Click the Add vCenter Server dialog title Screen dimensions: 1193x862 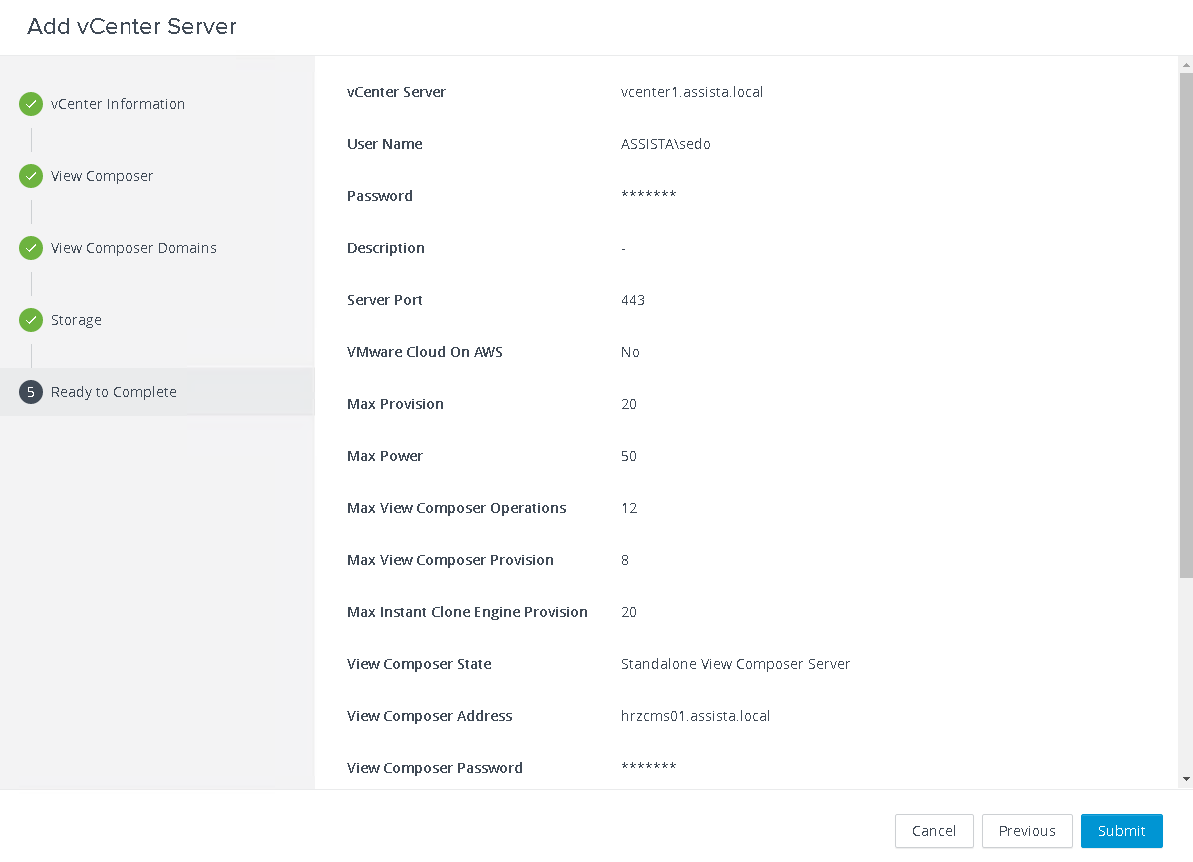pos(132,26)
